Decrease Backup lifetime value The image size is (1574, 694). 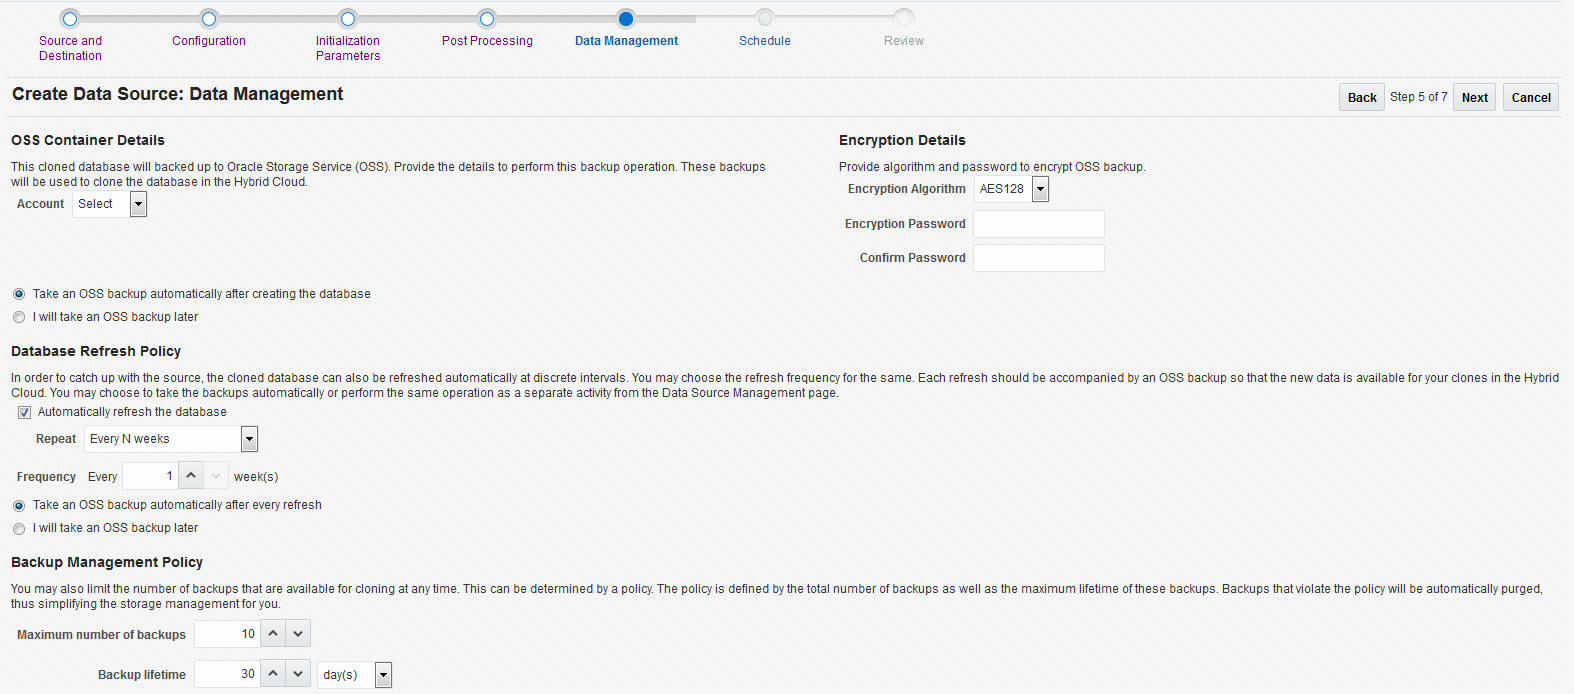[x=298, y=674]
